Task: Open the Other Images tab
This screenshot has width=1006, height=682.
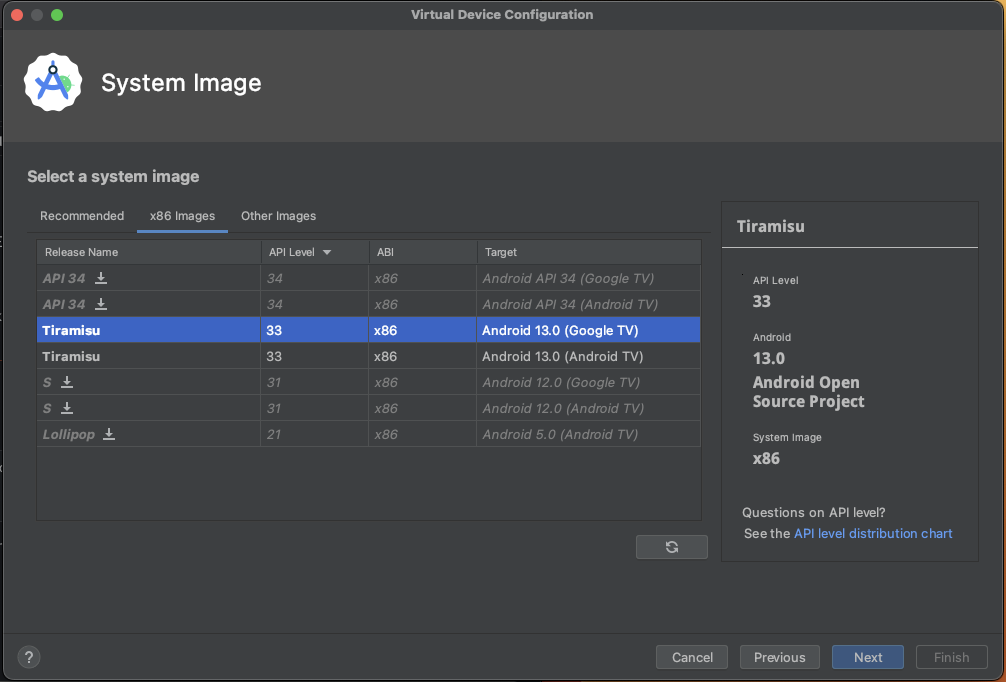Action: tap(278, 216)
